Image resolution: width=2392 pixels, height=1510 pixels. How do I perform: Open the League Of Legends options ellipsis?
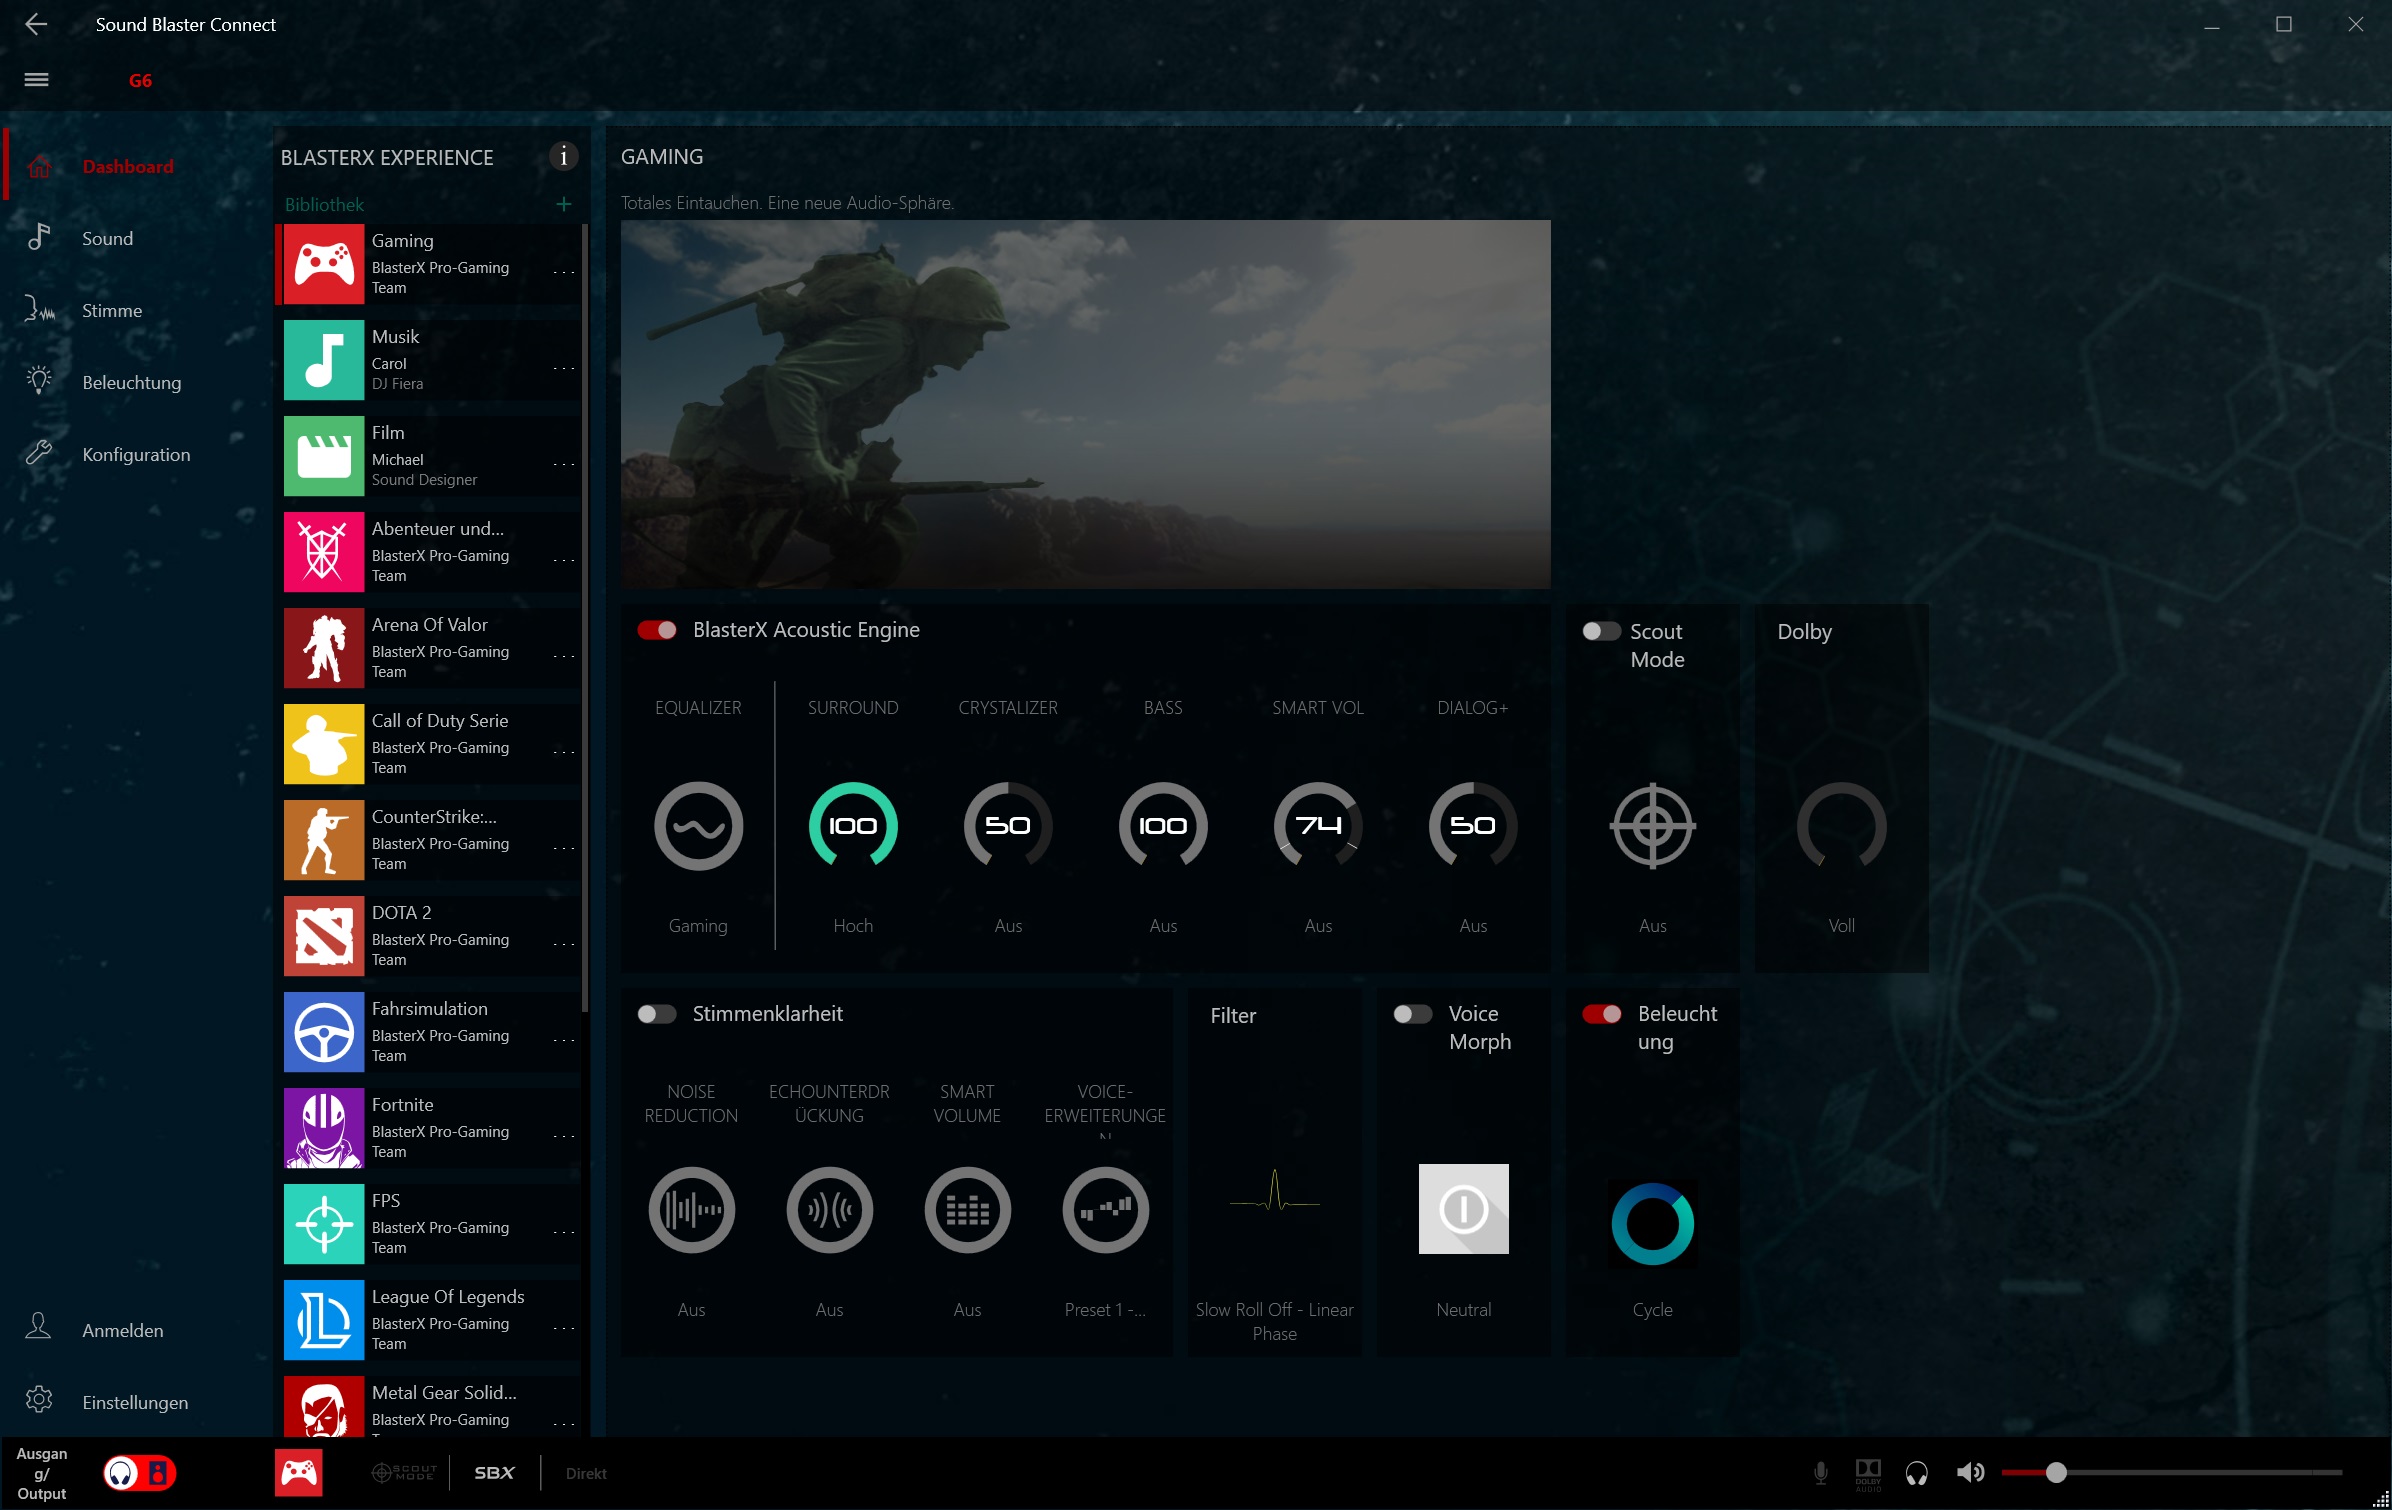tap(564, 1328)
